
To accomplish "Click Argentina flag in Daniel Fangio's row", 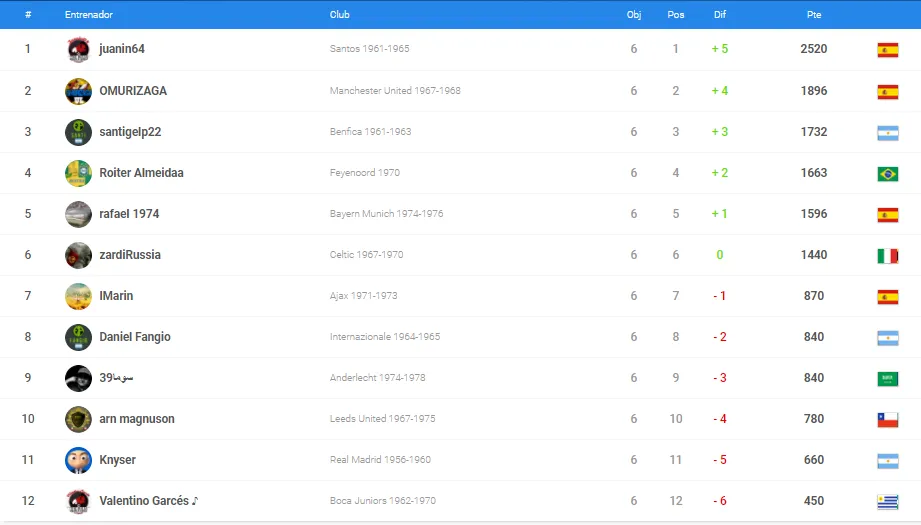I will pyautogui.click(x=888, y=338).
